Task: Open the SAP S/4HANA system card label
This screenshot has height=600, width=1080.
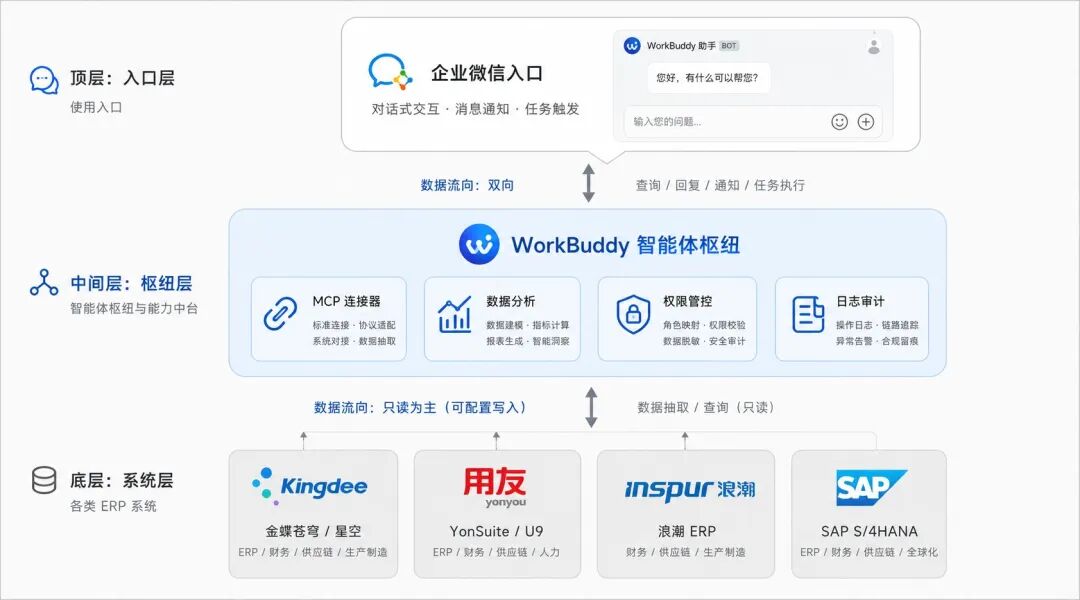Action: 869,531
